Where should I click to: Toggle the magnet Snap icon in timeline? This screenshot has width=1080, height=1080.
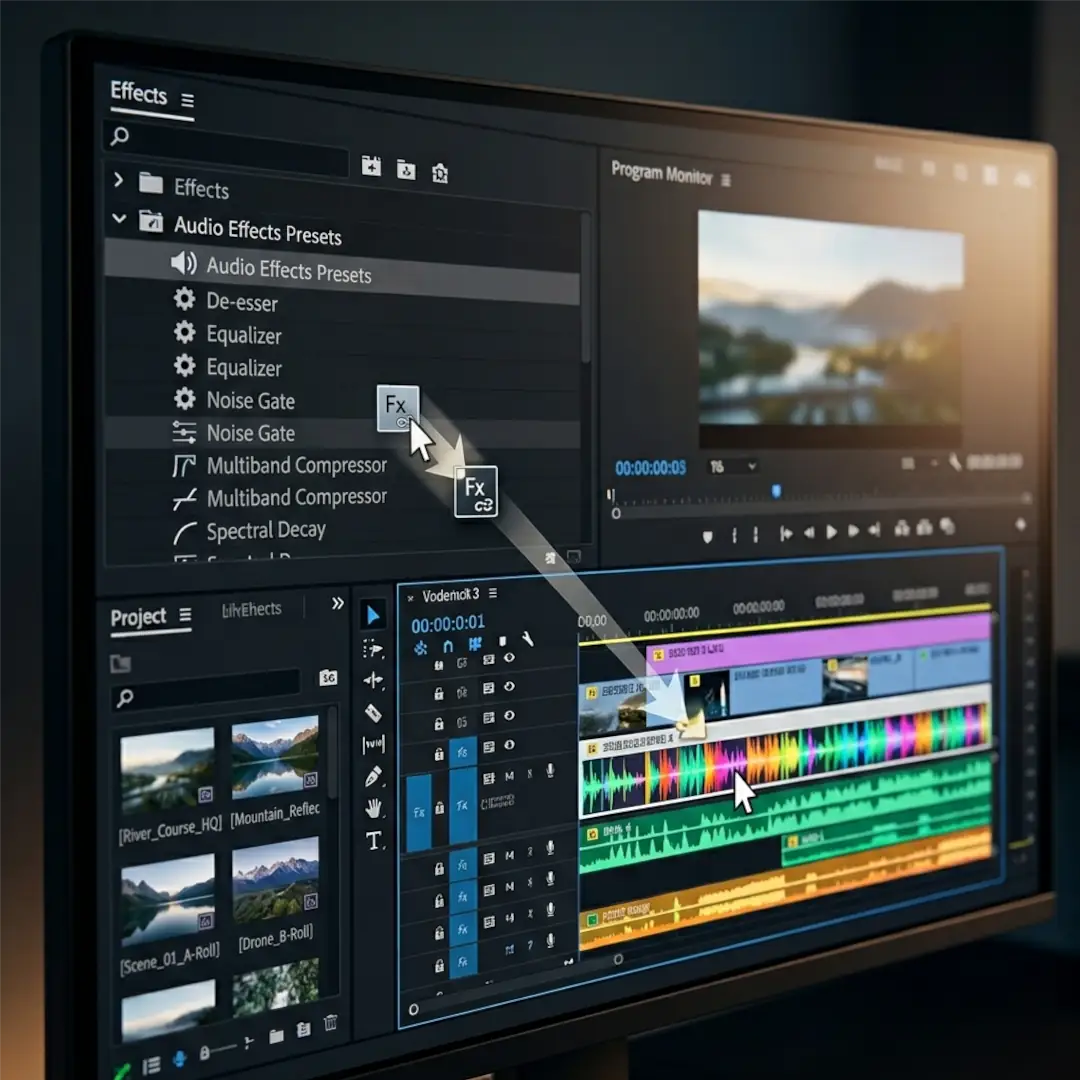click(x=448, y=646)
